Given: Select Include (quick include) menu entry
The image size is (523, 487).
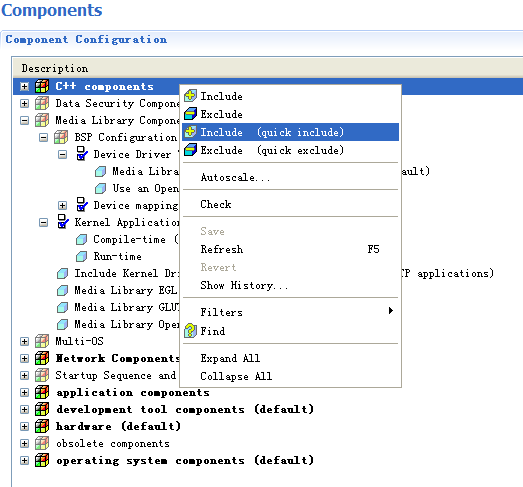Looking at the screenshot, I should [x=291, y=132].
